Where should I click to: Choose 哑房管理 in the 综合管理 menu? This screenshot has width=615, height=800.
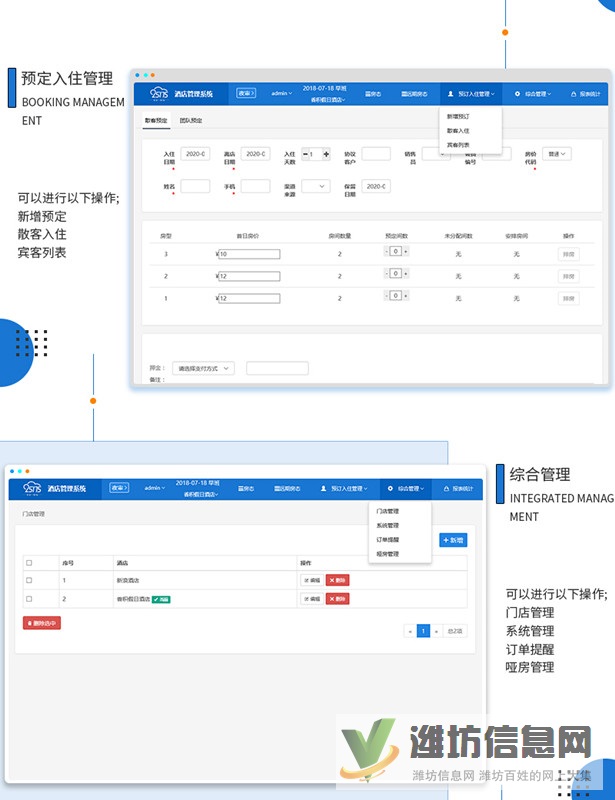point(387,553)
